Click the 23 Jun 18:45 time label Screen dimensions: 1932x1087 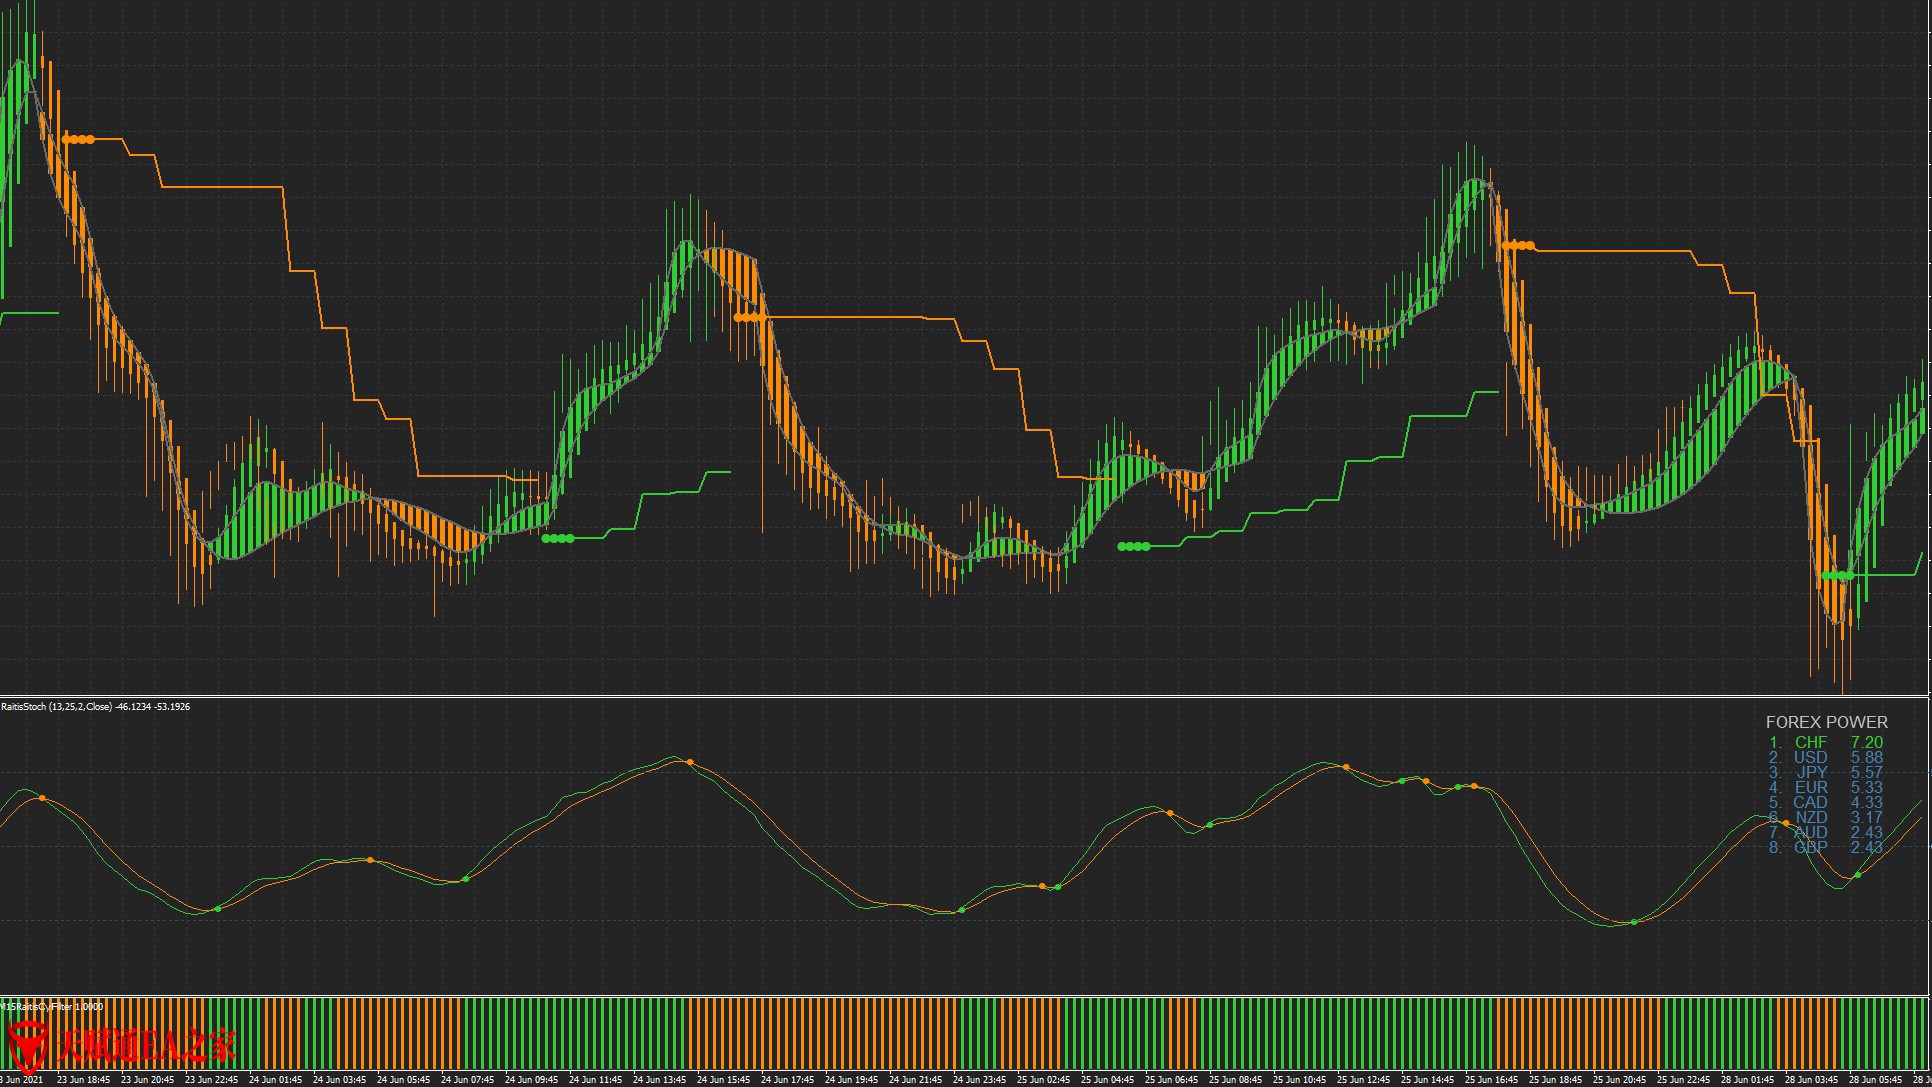(x=83, y=1080)
